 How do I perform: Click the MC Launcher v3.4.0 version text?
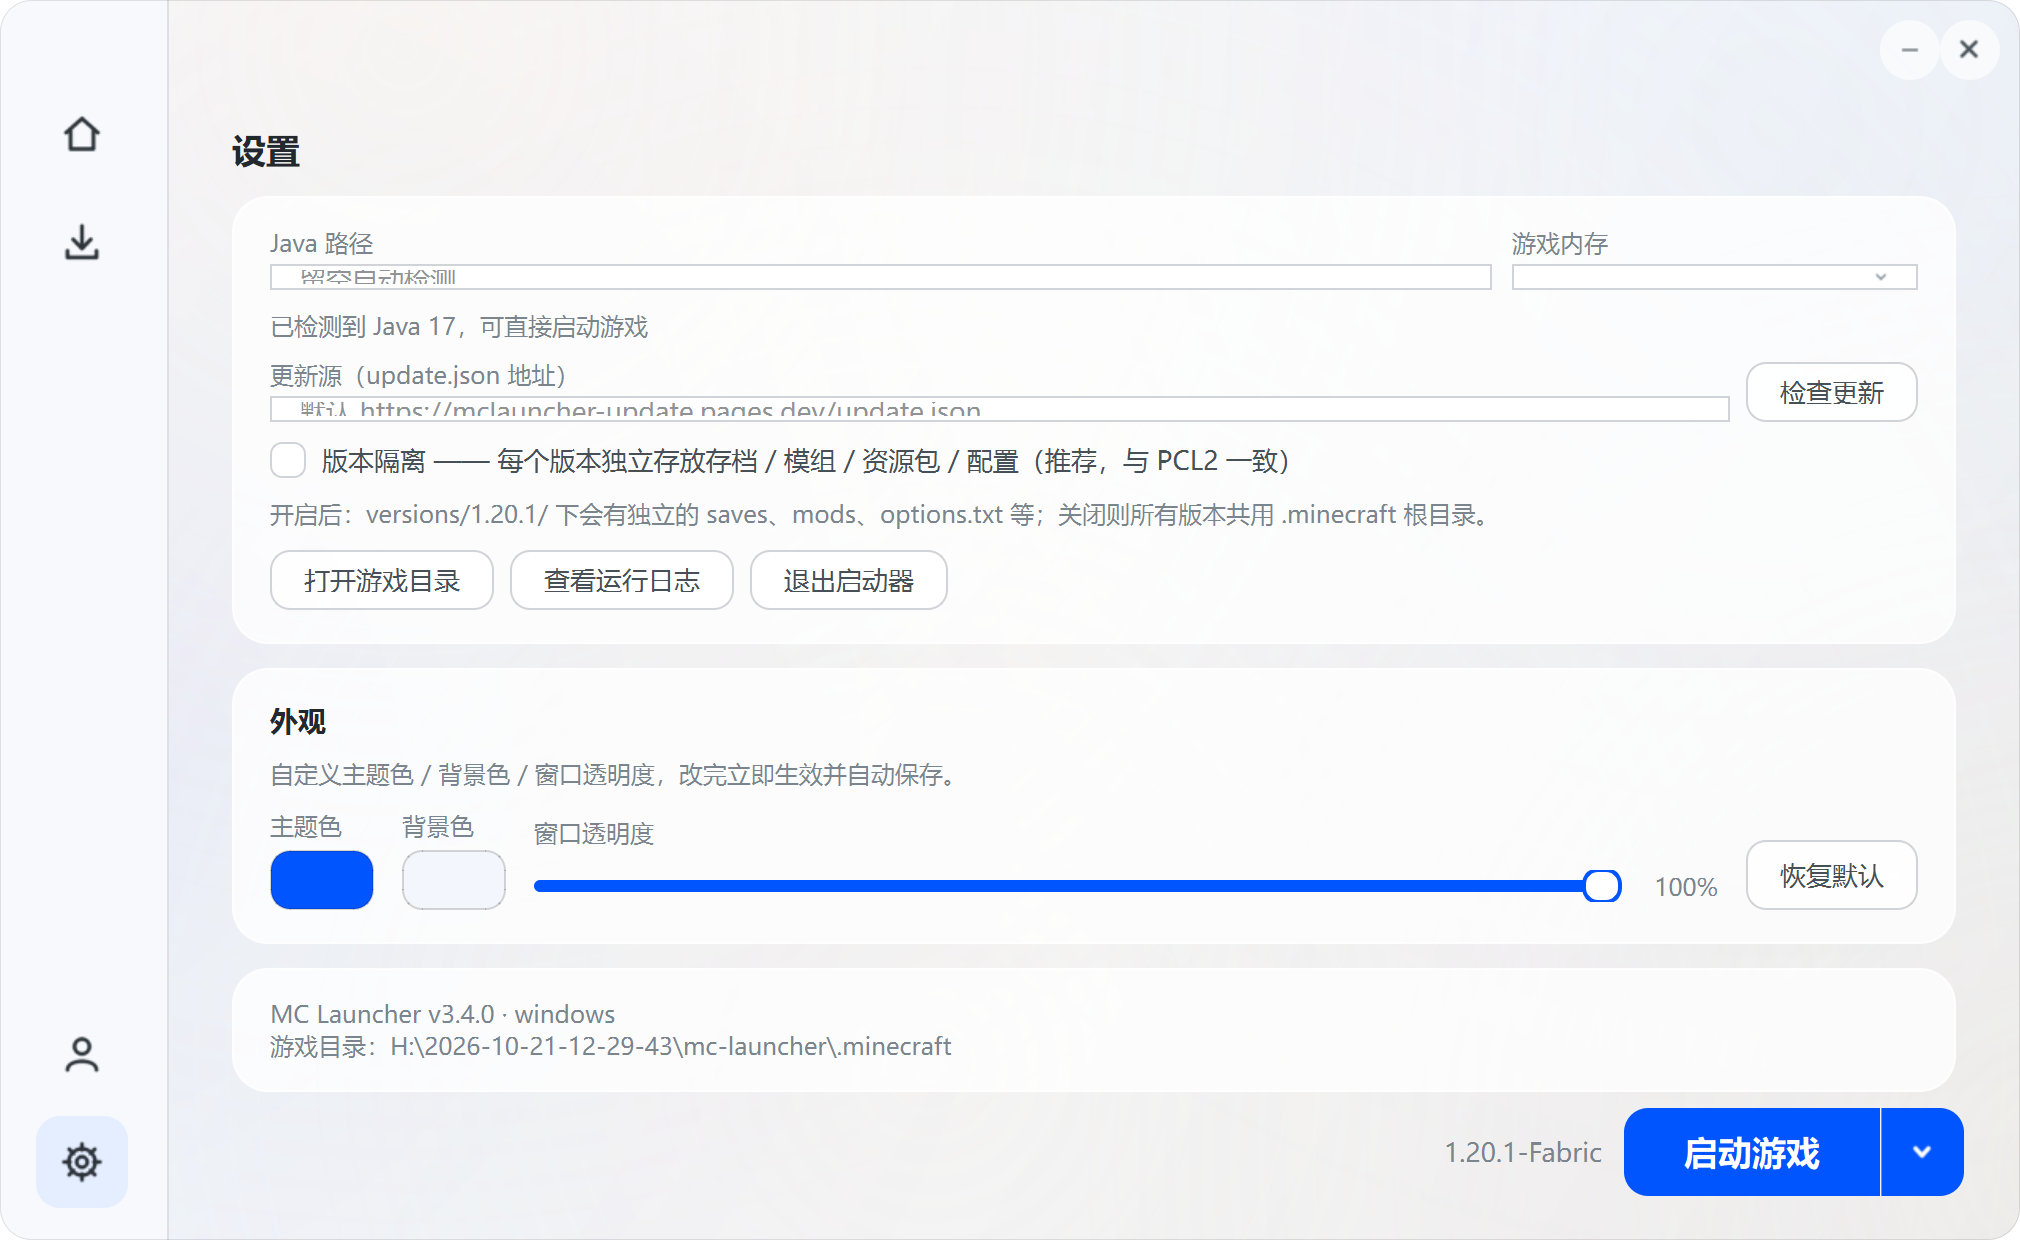(x=442, y=1014)
